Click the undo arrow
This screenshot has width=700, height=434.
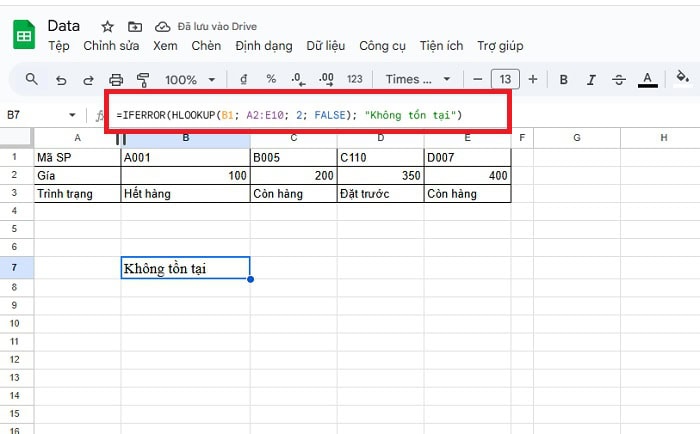[x=62, y=79]
